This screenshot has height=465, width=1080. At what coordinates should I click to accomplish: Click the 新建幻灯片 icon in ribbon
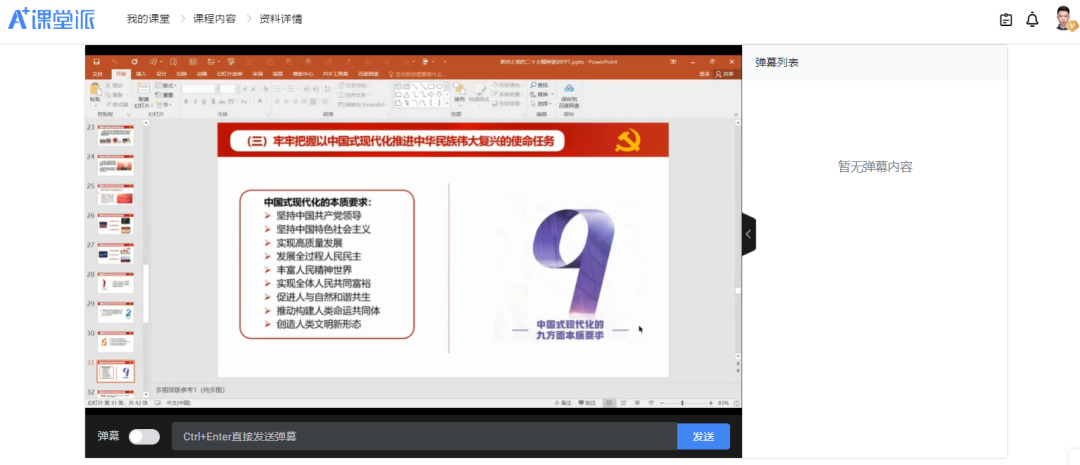coord(143,93)
